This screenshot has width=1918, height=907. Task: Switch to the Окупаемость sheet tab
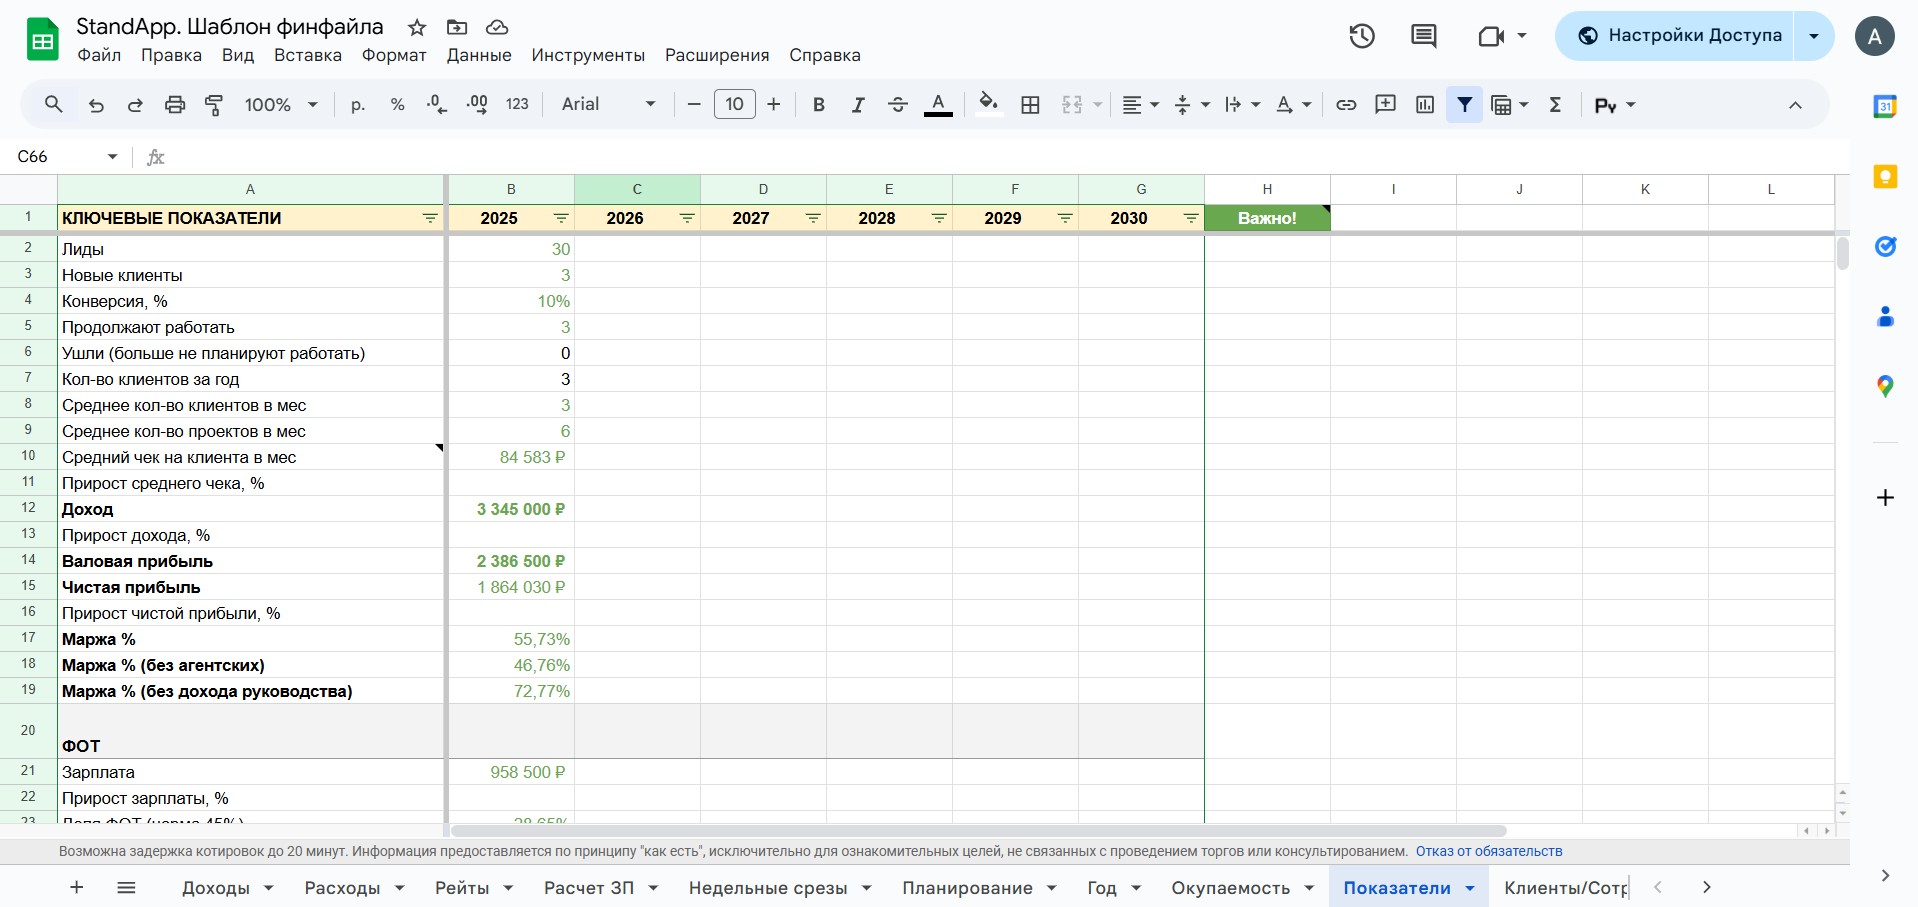click(x=1230, y=887)
